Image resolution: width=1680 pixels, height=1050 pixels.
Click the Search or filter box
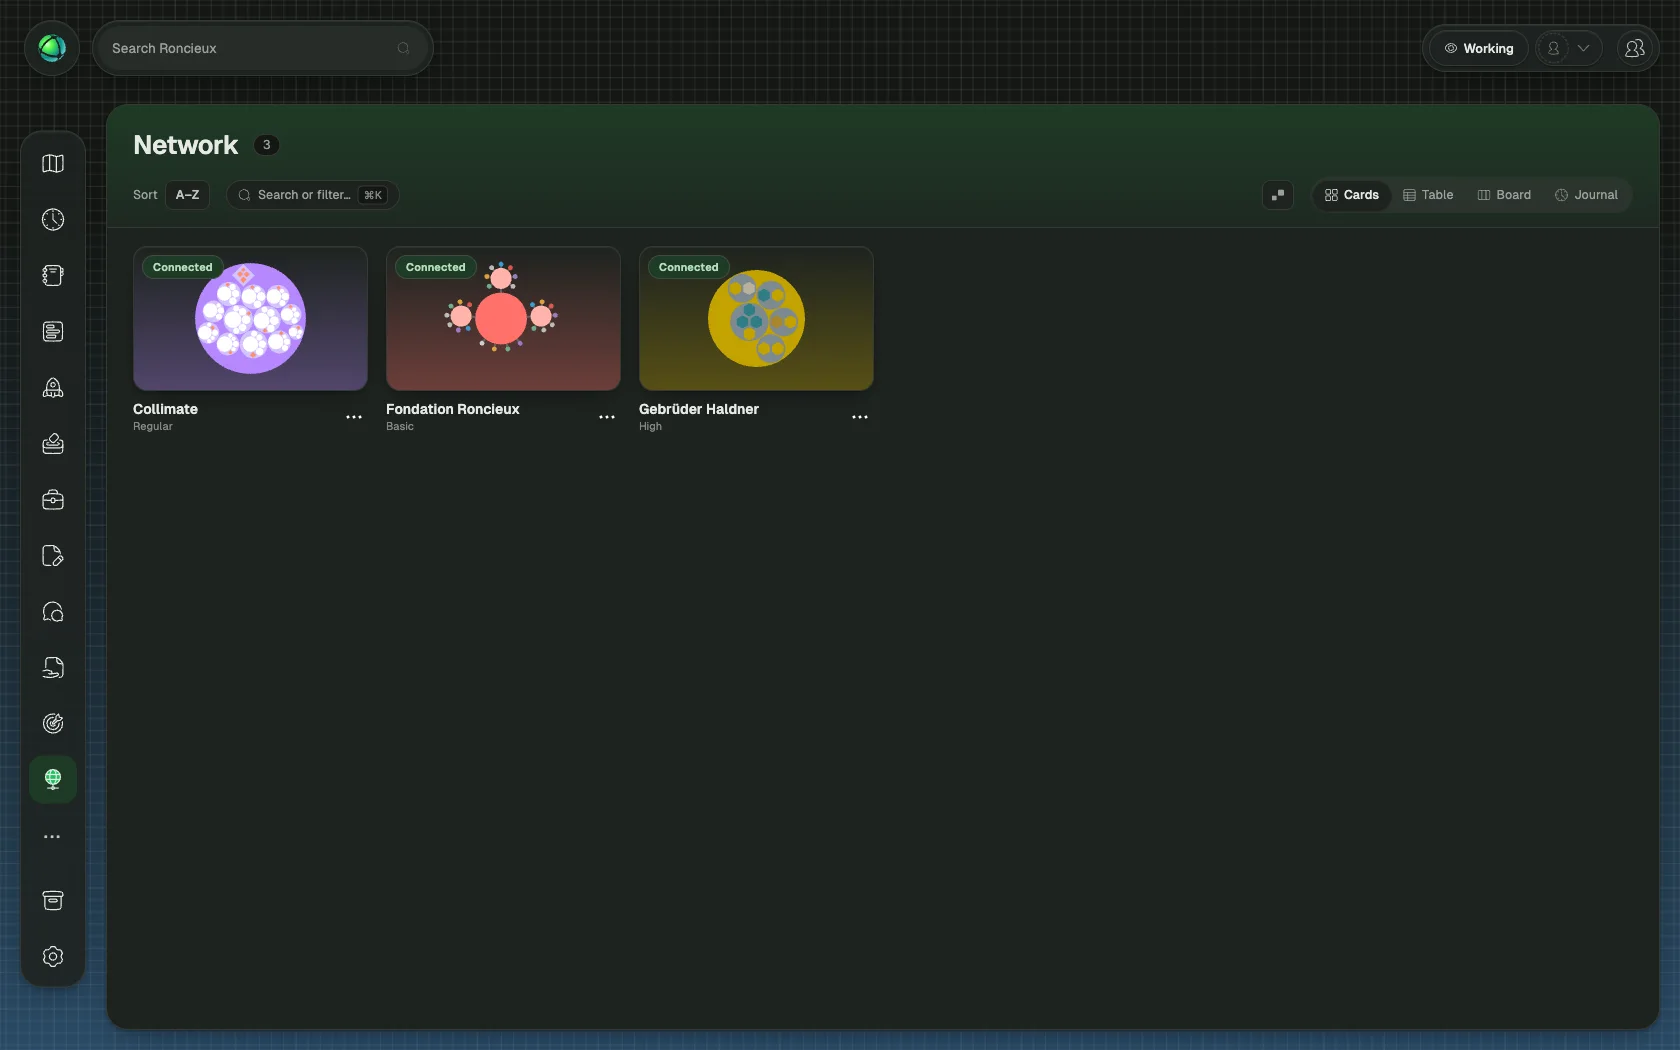coord(312,195)
